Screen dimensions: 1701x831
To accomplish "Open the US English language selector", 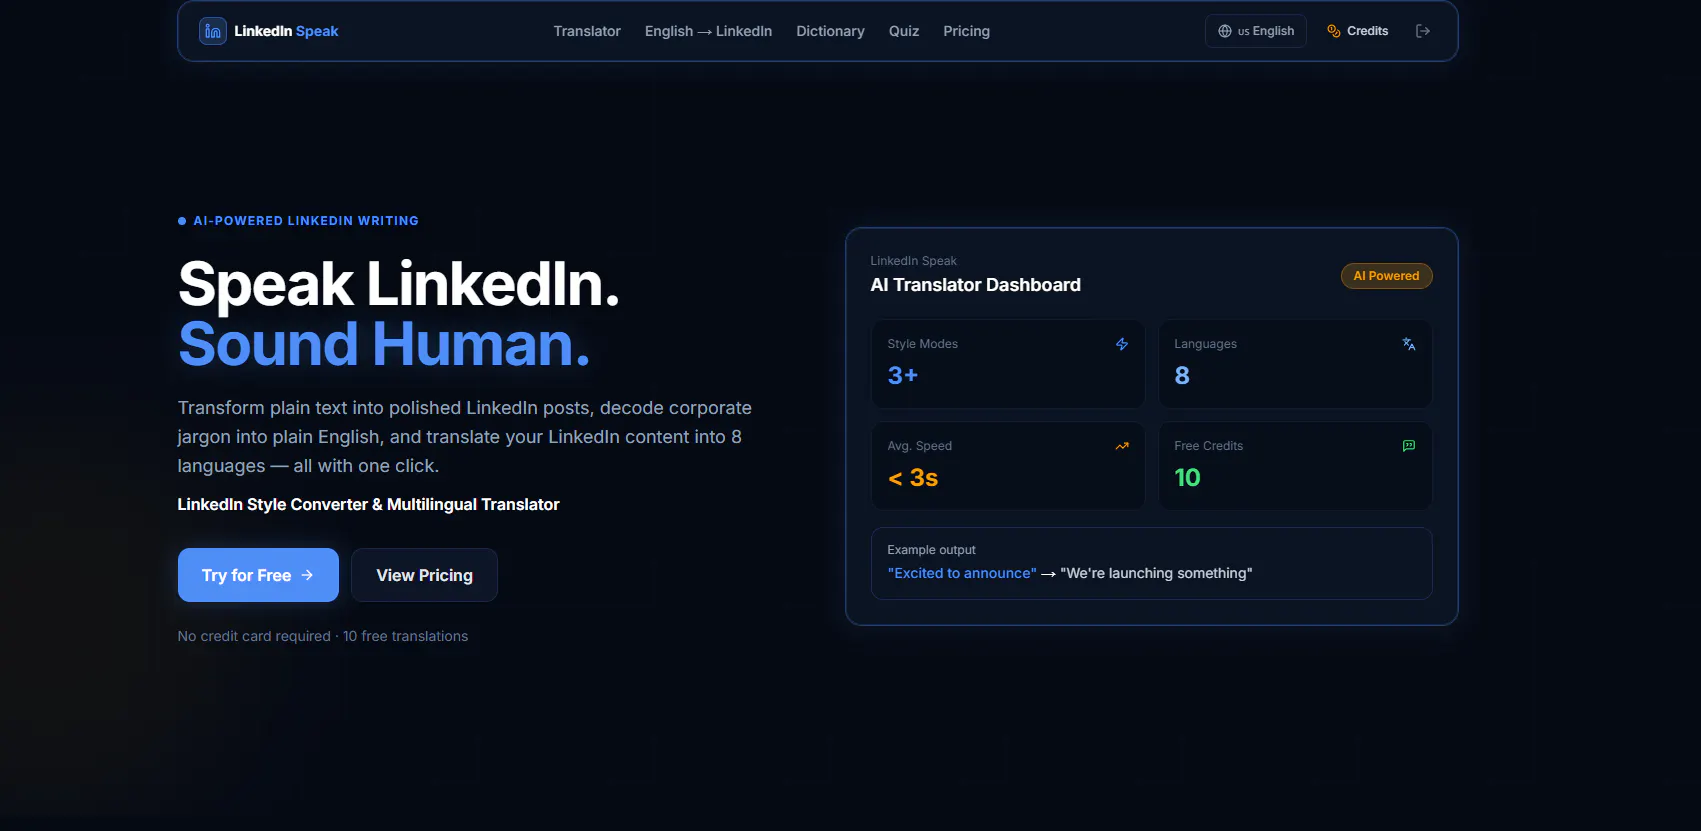I will (1256, 31).
